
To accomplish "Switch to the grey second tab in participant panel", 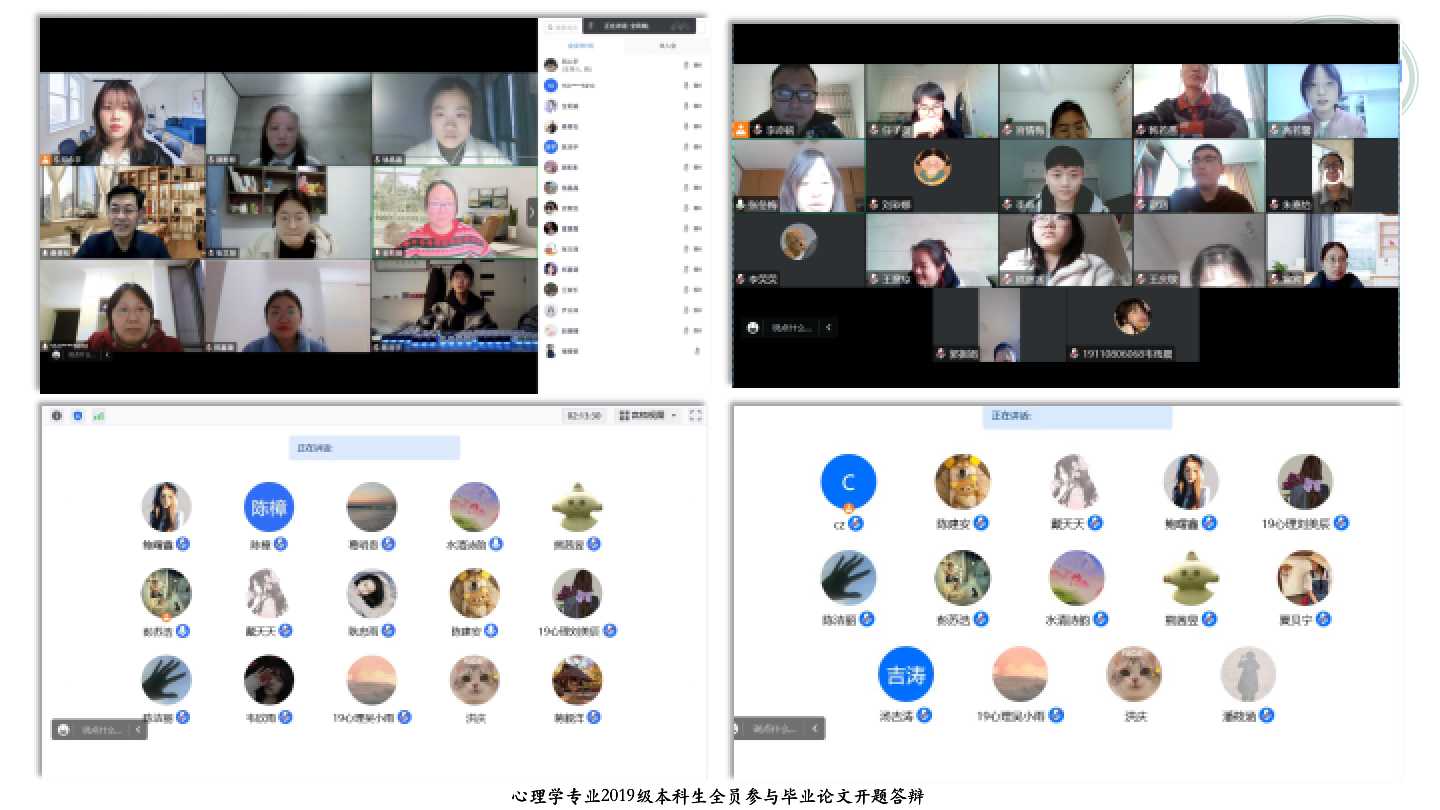I will point(667,46).
